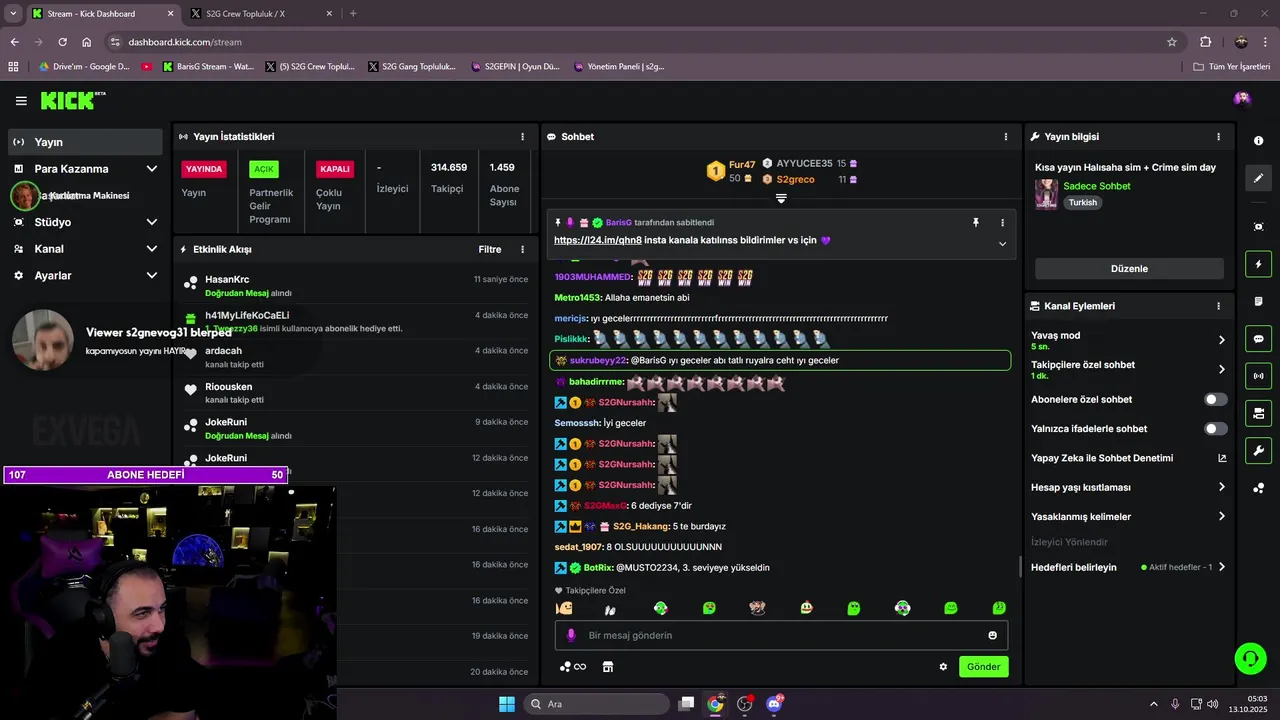Expand the pinned message chevron
Image resolution: width=1280 pixels, height=720 pixels.
1002,244
